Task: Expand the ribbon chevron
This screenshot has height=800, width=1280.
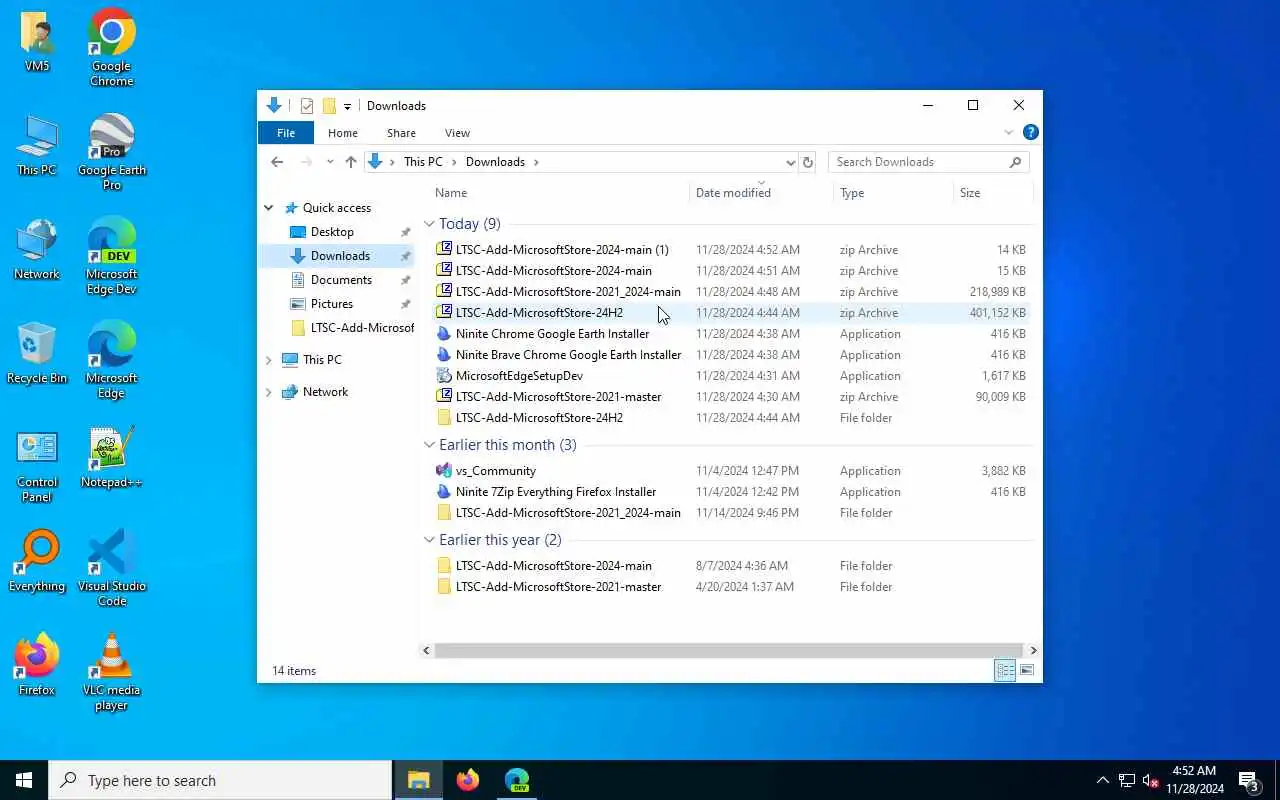Action: [1008, 132]
